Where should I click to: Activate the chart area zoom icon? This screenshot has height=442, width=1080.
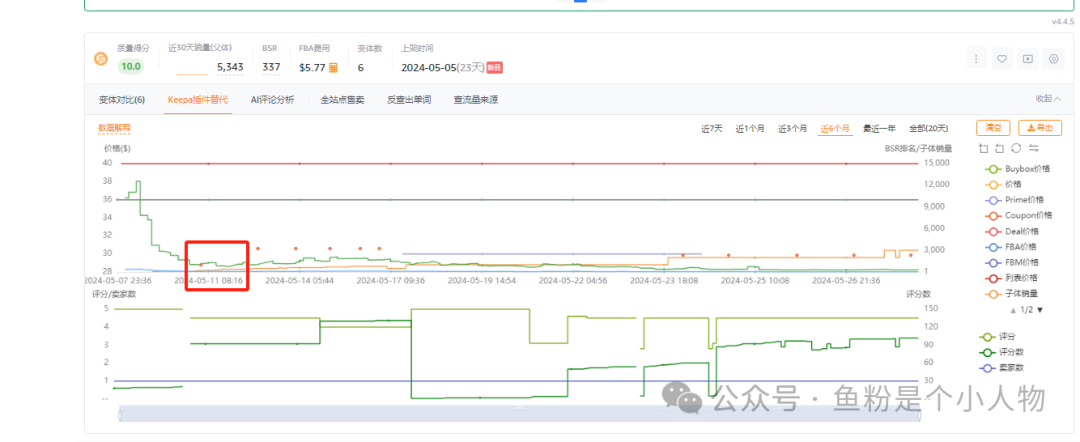coord(983,148)
